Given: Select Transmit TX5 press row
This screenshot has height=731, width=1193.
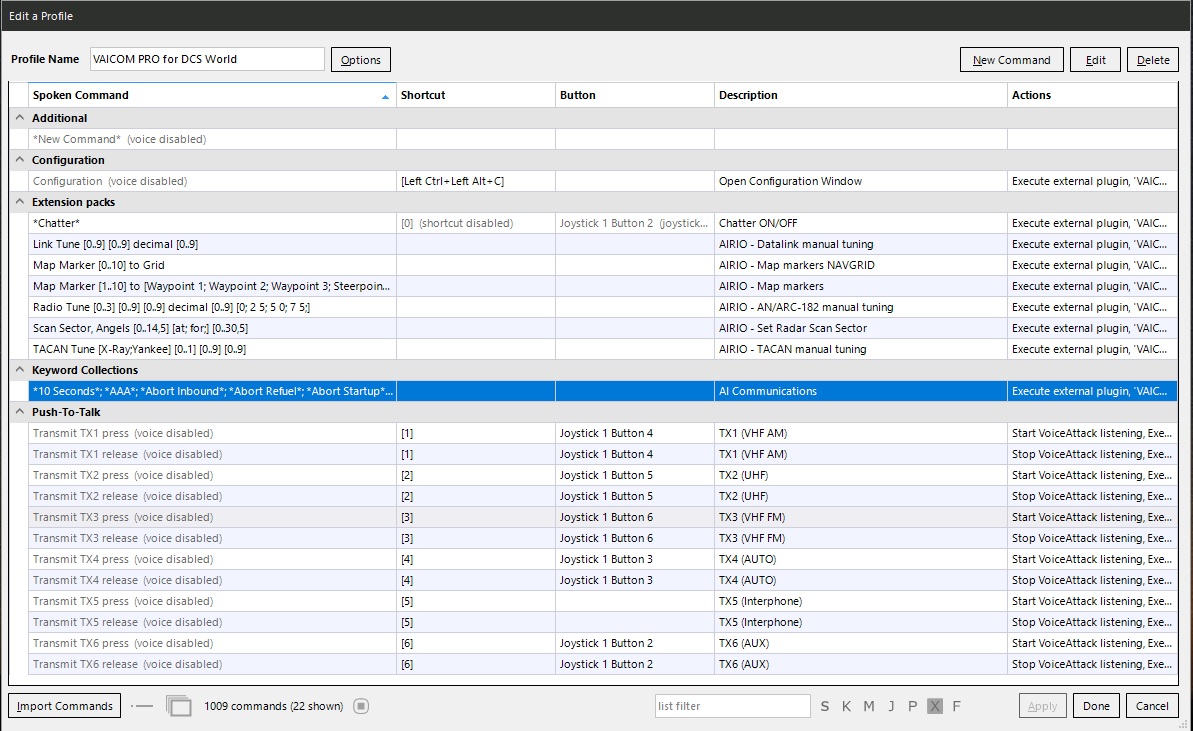Looking at the screenshot, I should [x=603, y=601].
